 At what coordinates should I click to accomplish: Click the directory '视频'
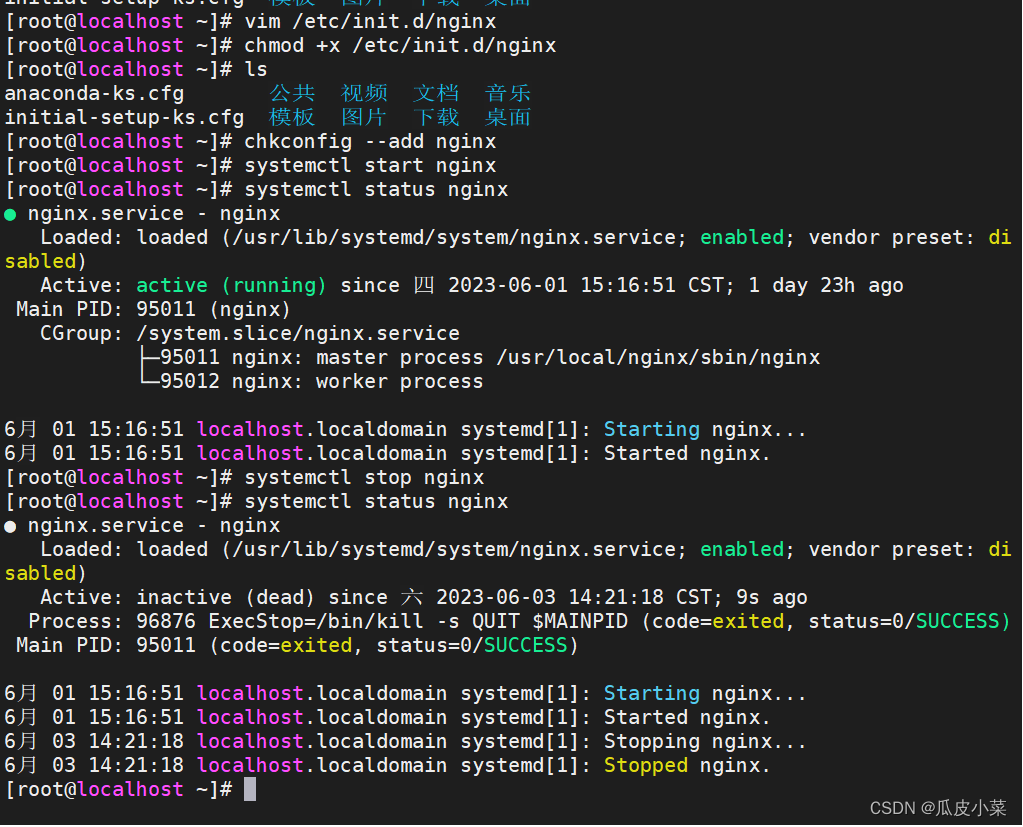point(364,93)
